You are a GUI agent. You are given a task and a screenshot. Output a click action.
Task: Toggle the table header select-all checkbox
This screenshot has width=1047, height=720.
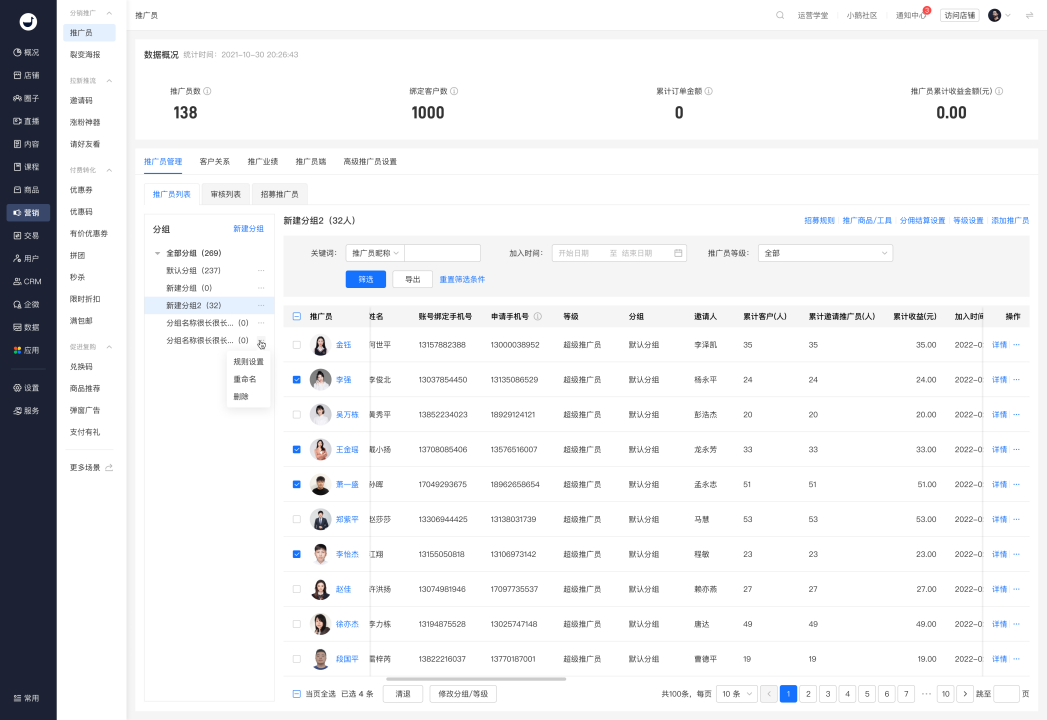coord(296,317)
